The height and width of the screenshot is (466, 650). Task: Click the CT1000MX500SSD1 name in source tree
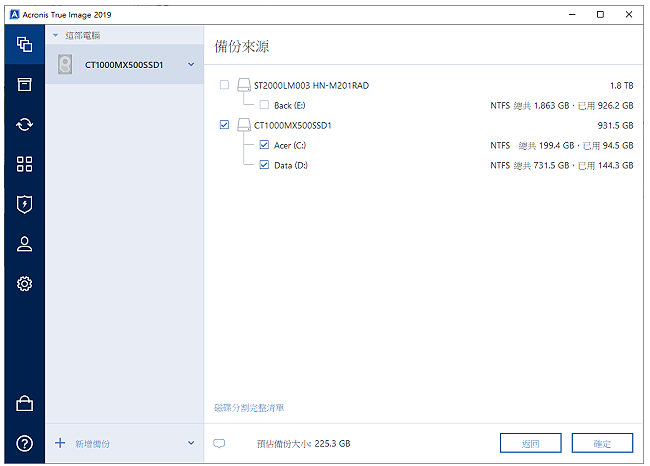coord(293,125)
